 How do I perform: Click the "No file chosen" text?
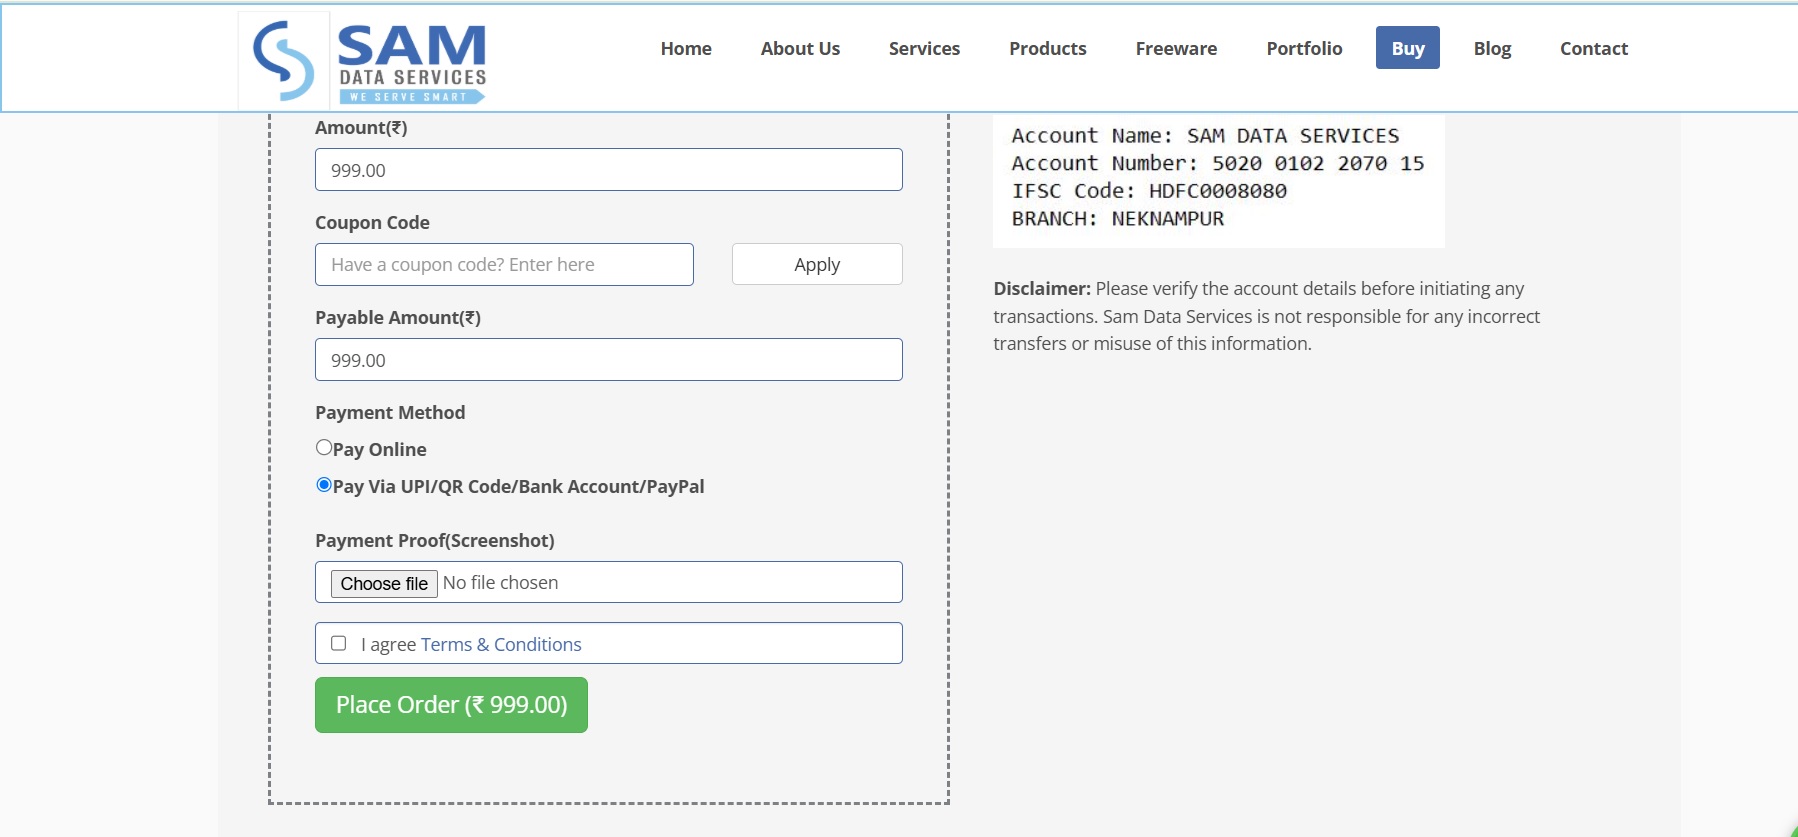point(500,583)
